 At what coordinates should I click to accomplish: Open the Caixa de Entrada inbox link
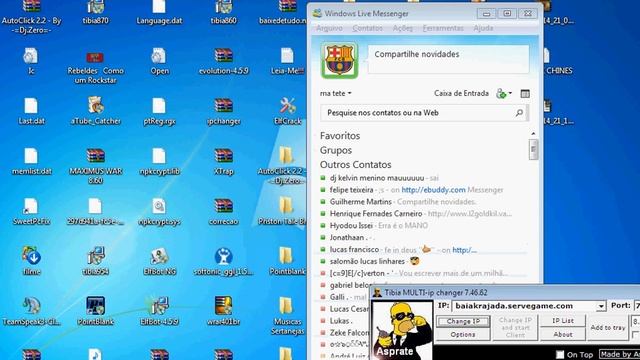point(461,93)
